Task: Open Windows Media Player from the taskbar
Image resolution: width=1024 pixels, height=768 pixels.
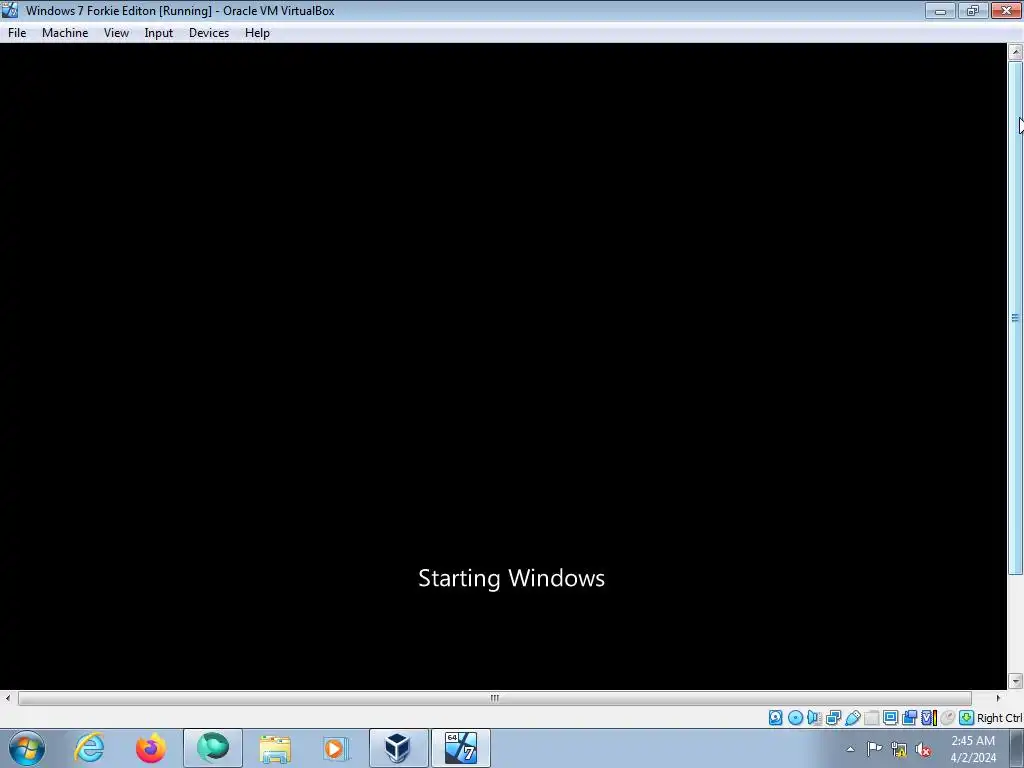Action: [336, 748]
